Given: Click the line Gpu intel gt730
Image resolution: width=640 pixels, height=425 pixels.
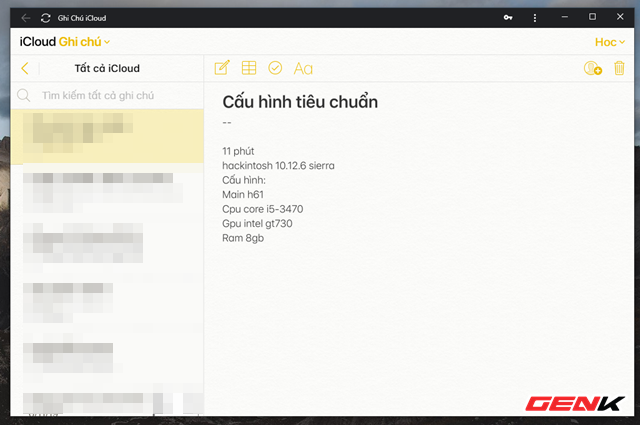Looking at the screenshot, I should coord(257,223).
